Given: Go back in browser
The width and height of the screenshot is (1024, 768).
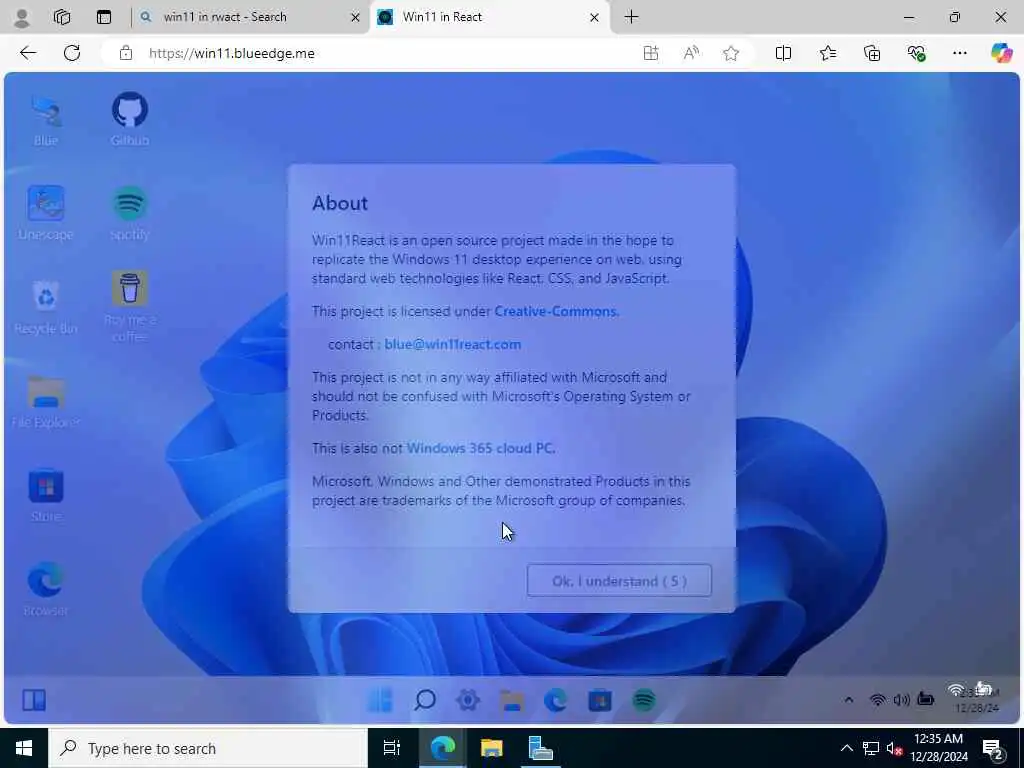Looking at the screenshot, I should [x=27, y=53].
